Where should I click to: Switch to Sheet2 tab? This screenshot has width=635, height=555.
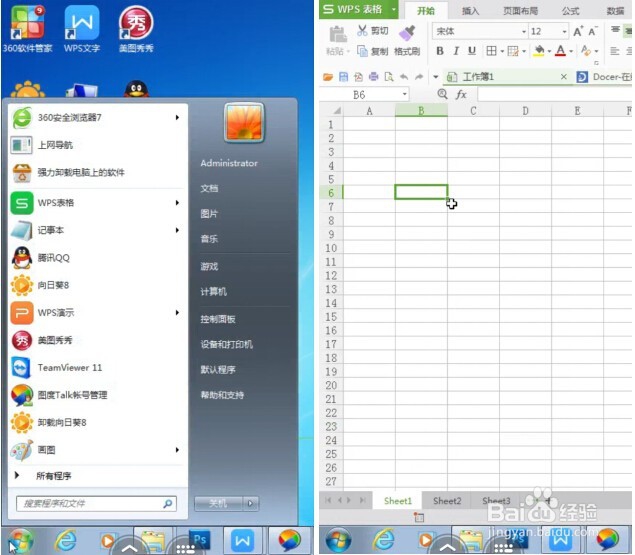[x=447, y=501]
